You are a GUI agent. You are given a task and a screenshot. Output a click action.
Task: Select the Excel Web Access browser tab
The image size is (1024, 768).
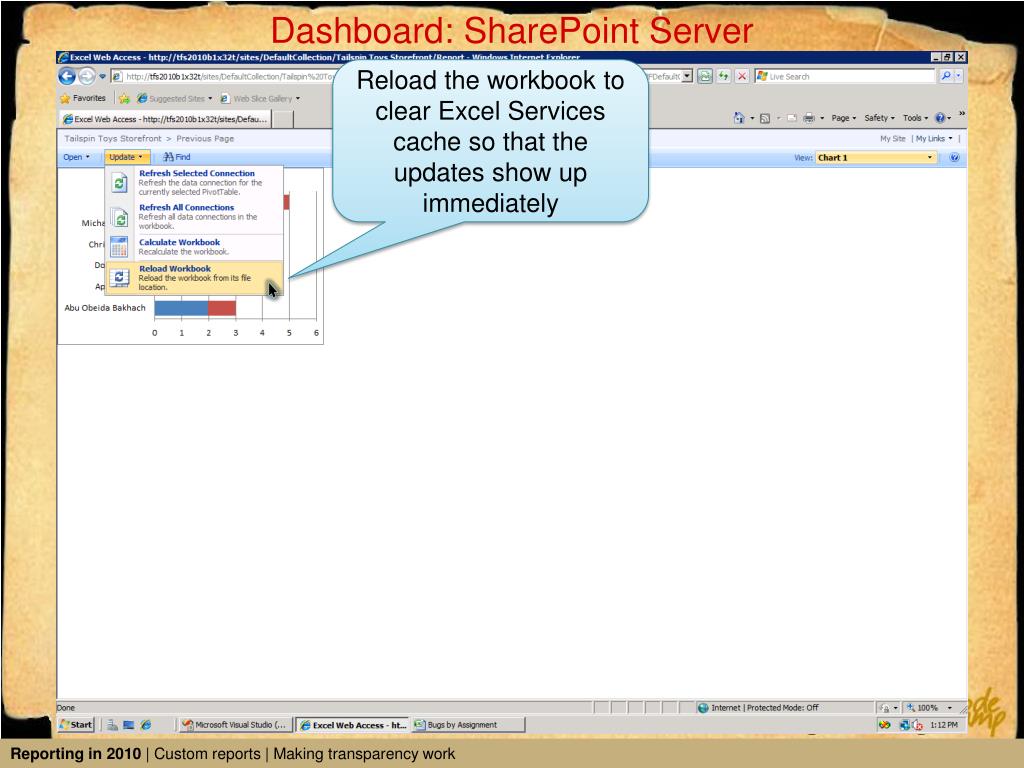[165, 119]
